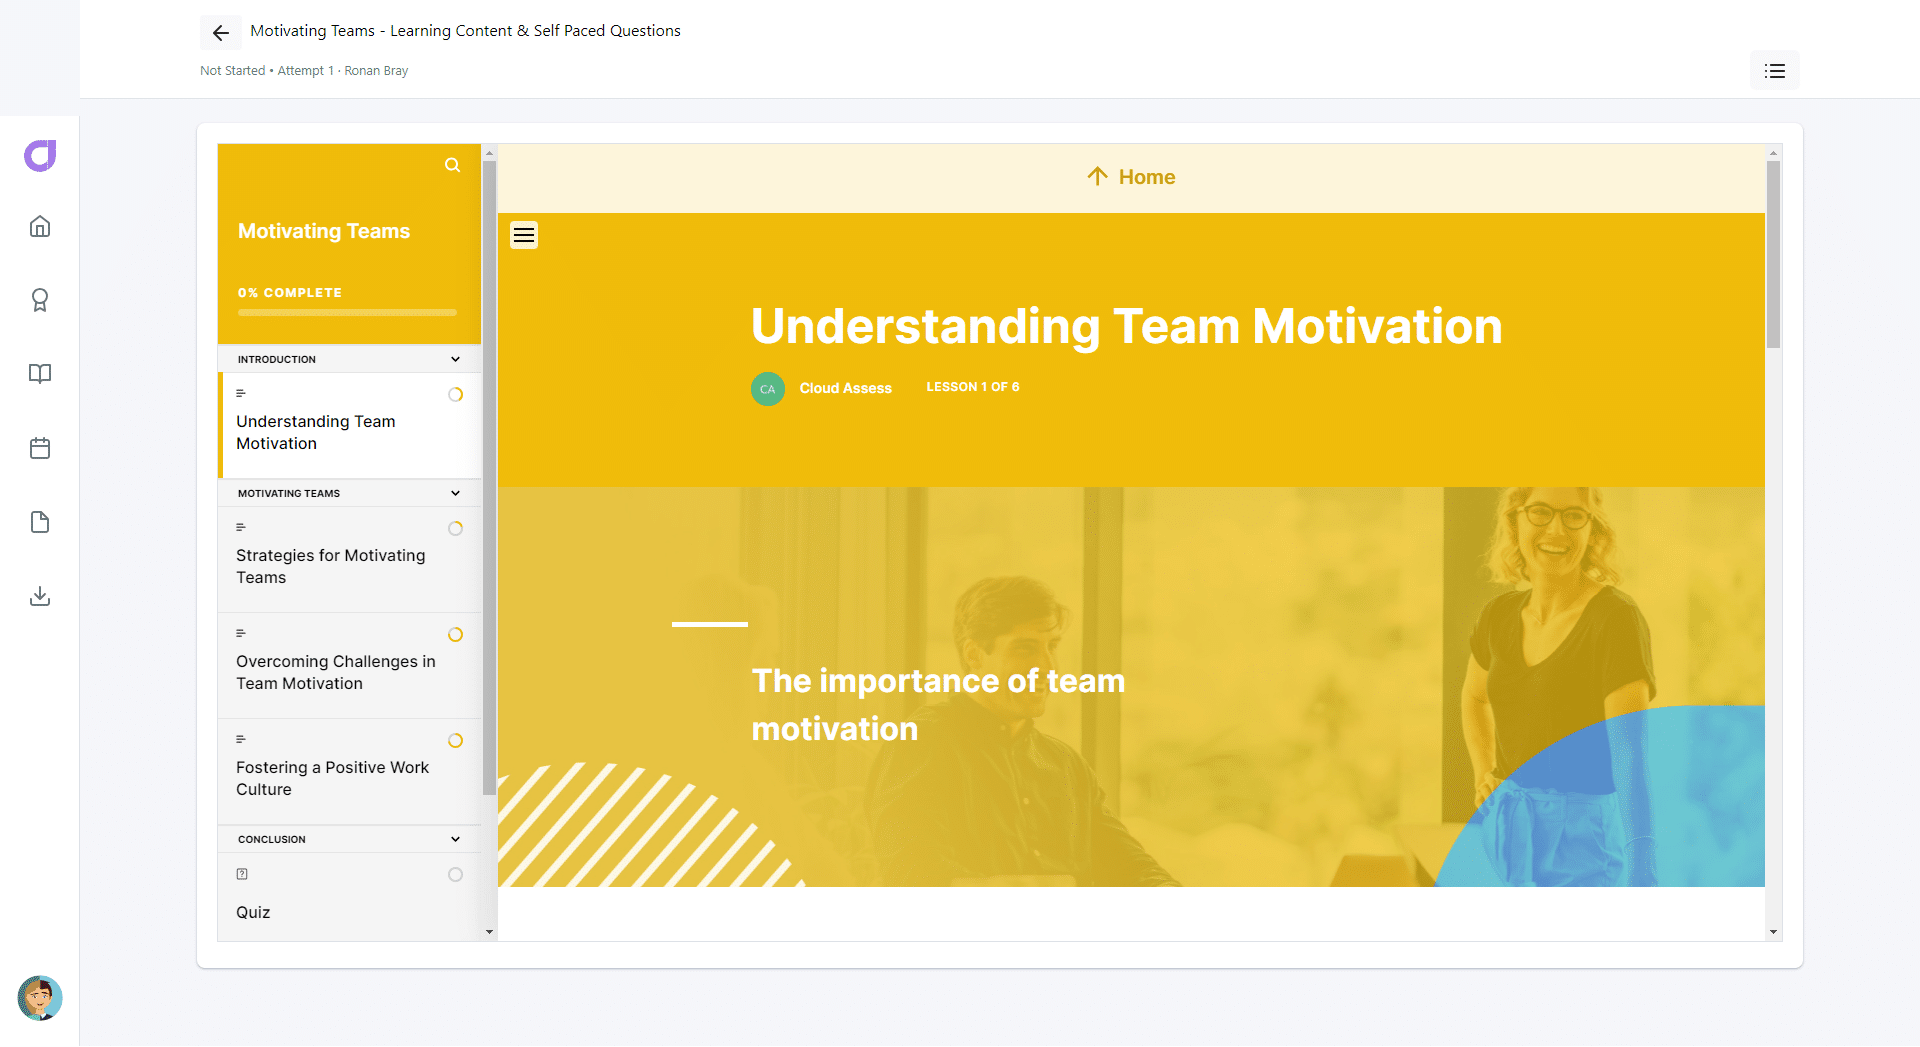The image size is (1920, 1047).
Task: Open the Understanding Team Motivation lesson
Action: click(x=349, y=425)
